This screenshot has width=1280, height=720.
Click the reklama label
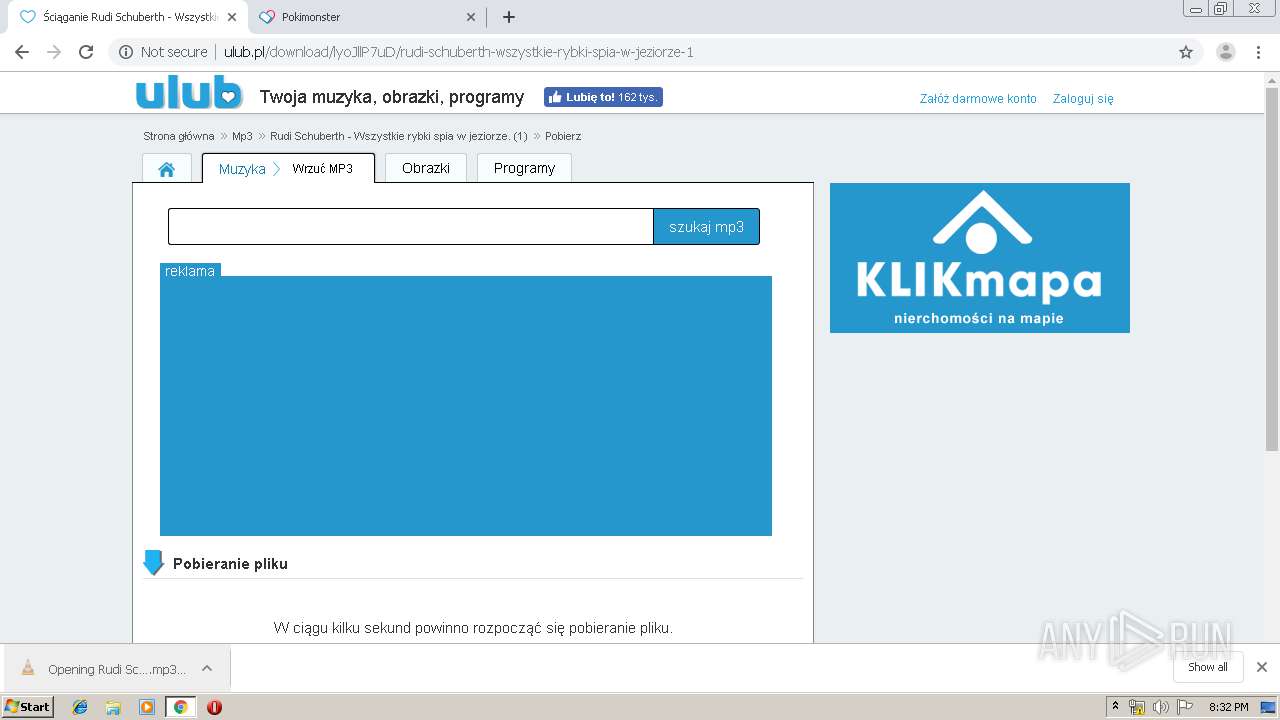tap(190, 271)
